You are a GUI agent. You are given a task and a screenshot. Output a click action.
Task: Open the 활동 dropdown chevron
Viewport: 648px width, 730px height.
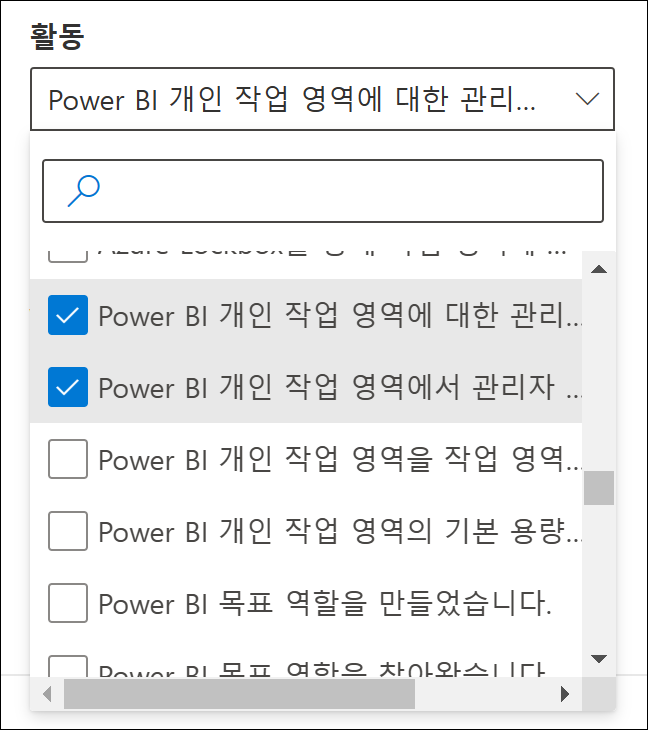click(x=587, y=99)
